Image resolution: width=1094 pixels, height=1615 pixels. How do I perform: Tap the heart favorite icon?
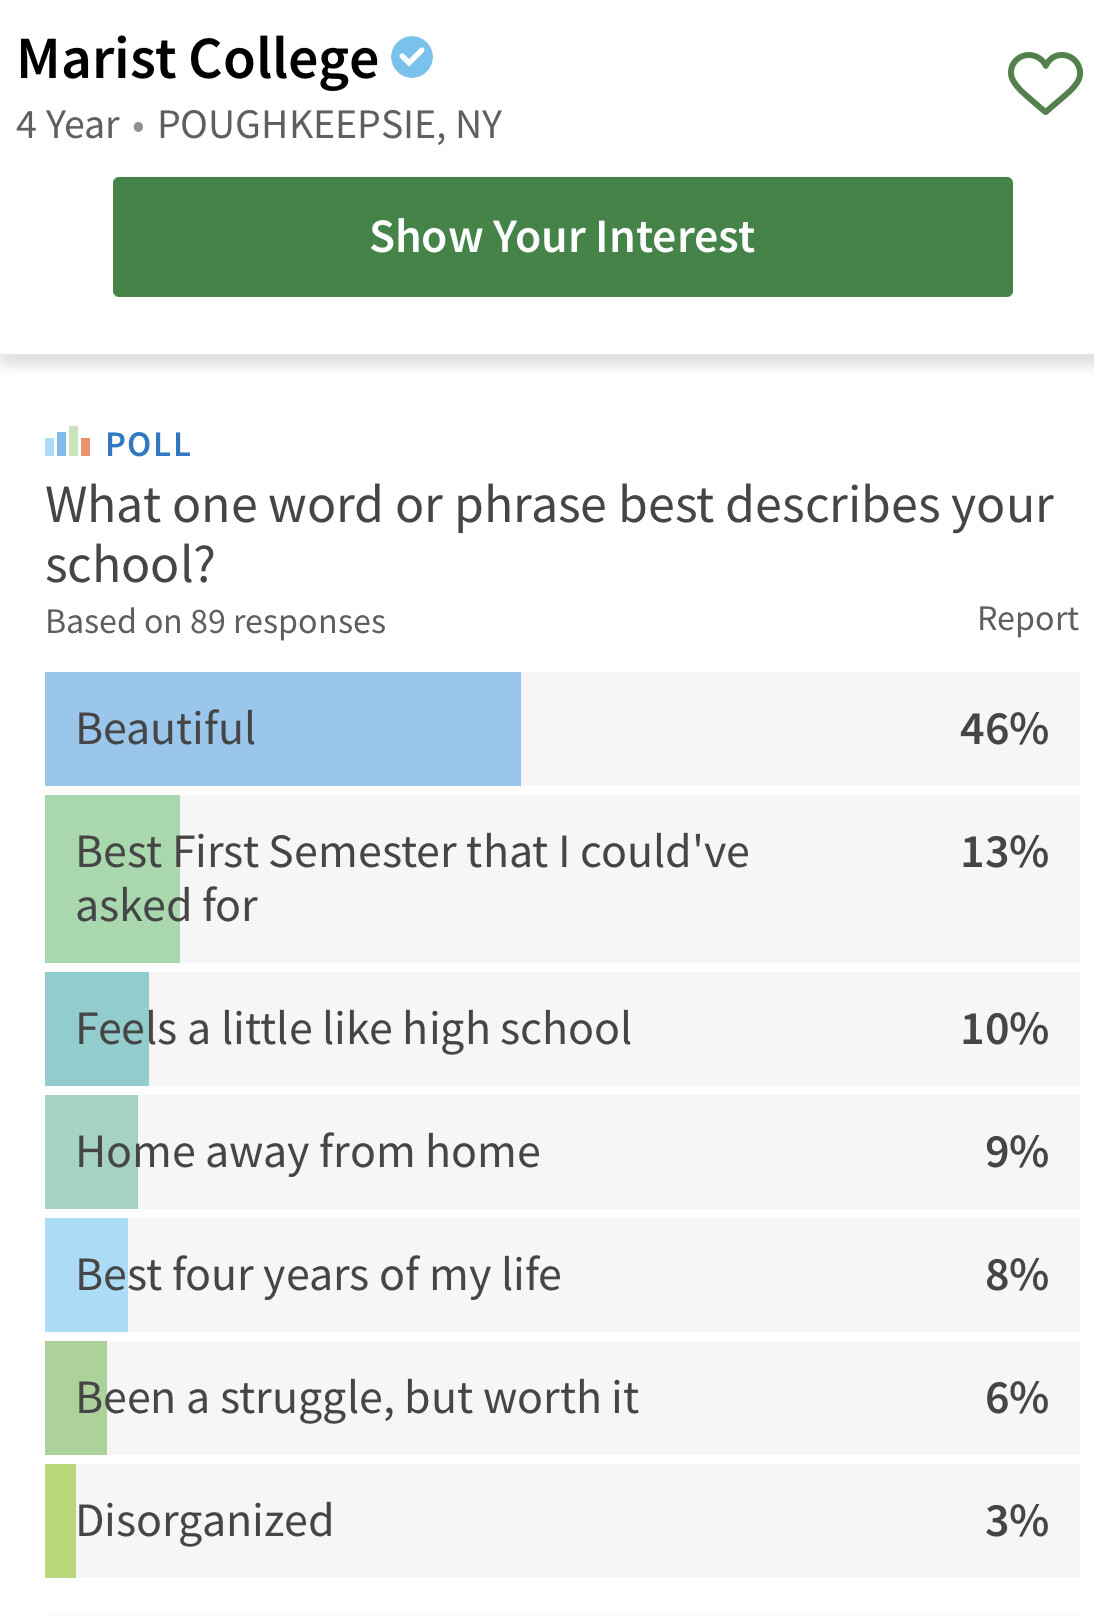pos(1045,82)
